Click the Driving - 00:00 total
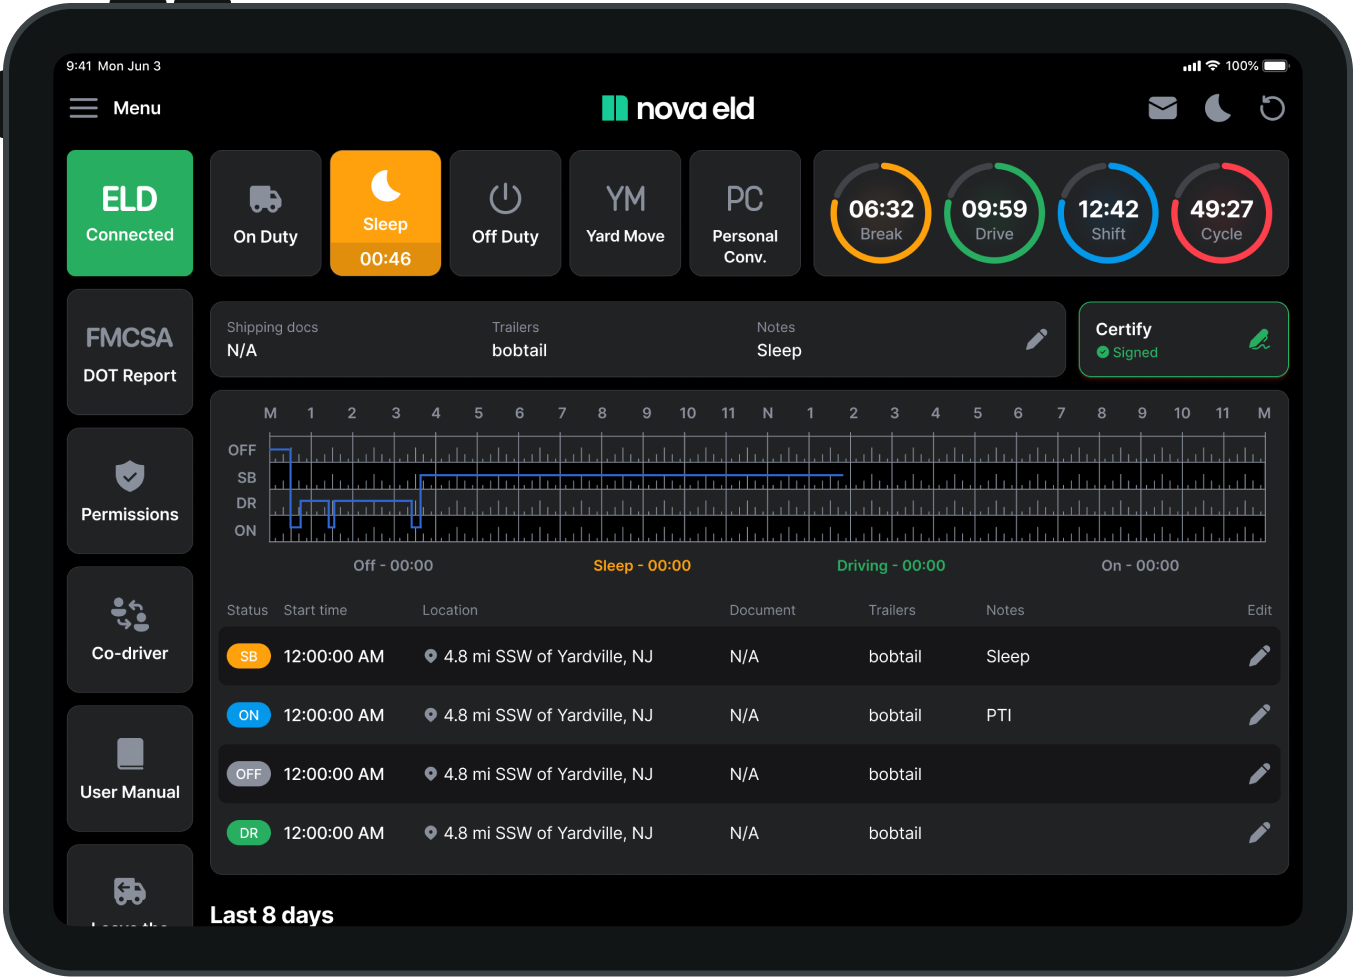 891,566
